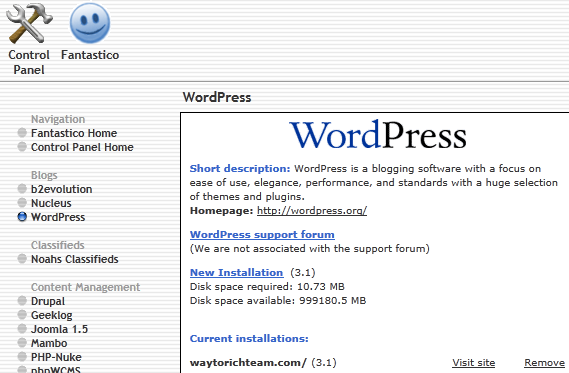The height and width of the screenshot is (373, 569).
Task: Click the Blogs section heading
Action: pyautogui.click(x=44, y=175)
